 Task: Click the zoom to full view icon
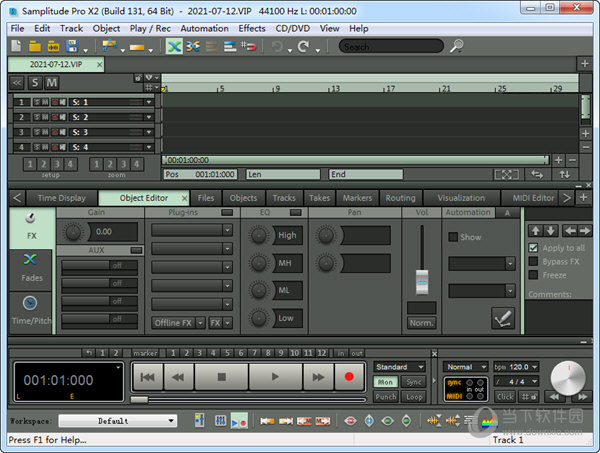click(x=506, y=175)
